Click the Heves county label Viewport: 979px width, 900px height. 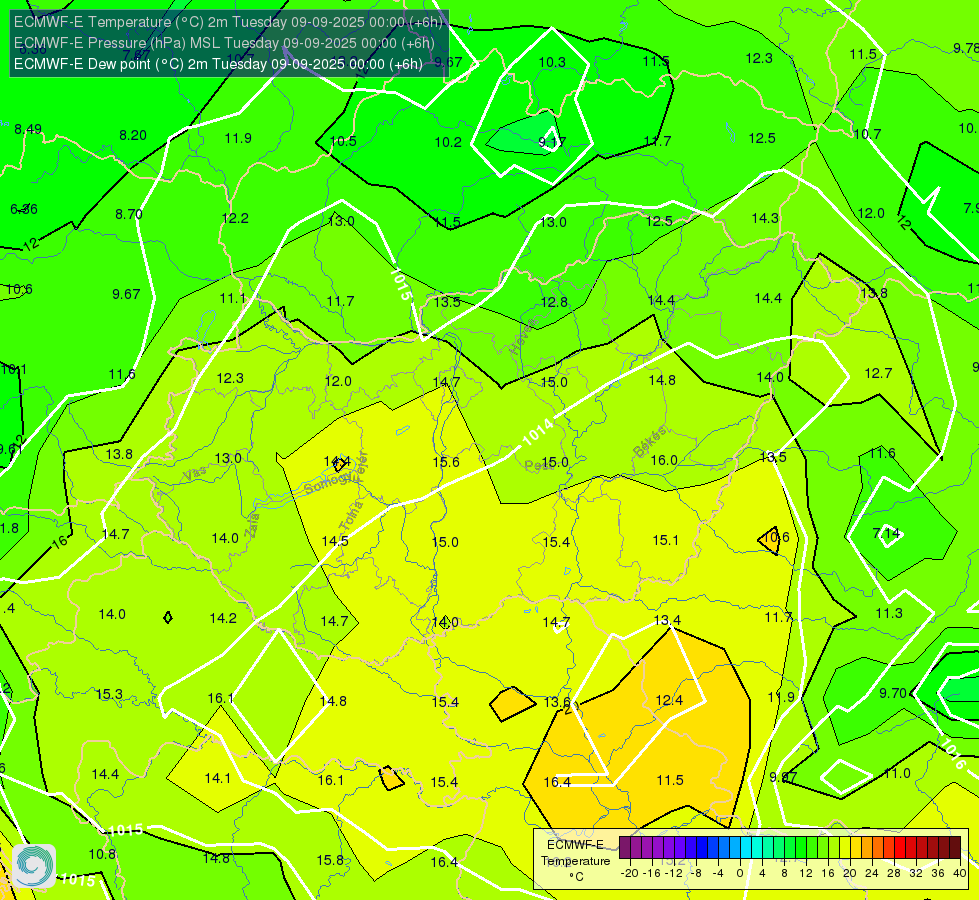[x=523, y=337]
